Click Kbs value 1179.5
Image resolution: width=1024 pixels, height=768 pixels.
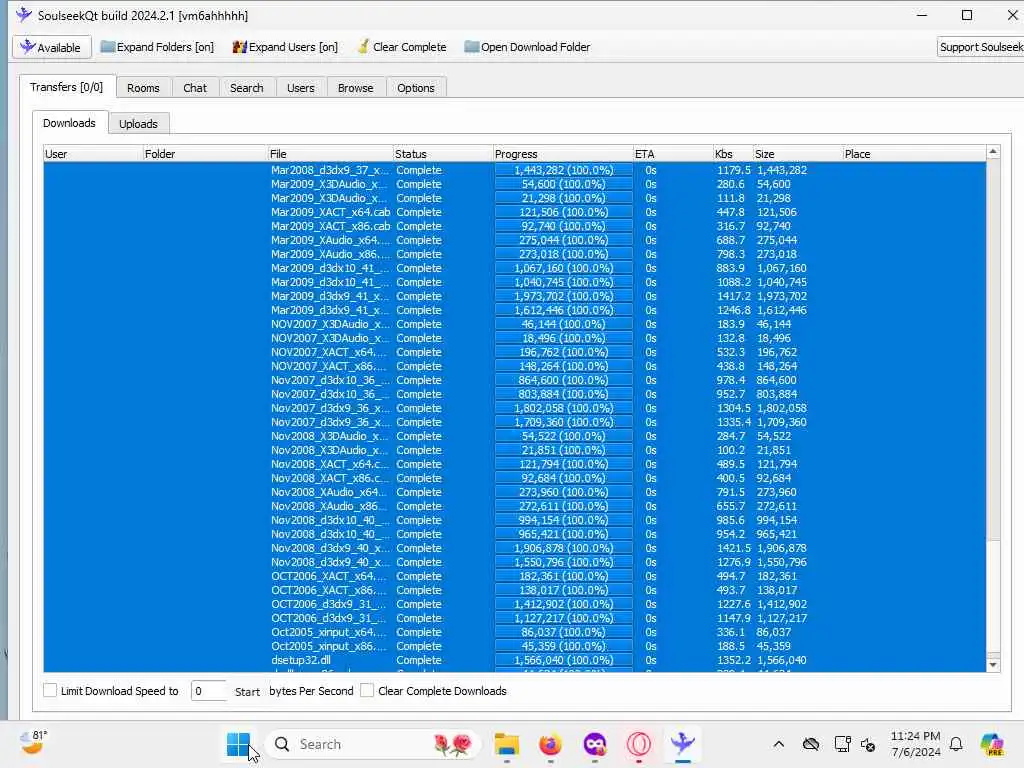point(734,170)
